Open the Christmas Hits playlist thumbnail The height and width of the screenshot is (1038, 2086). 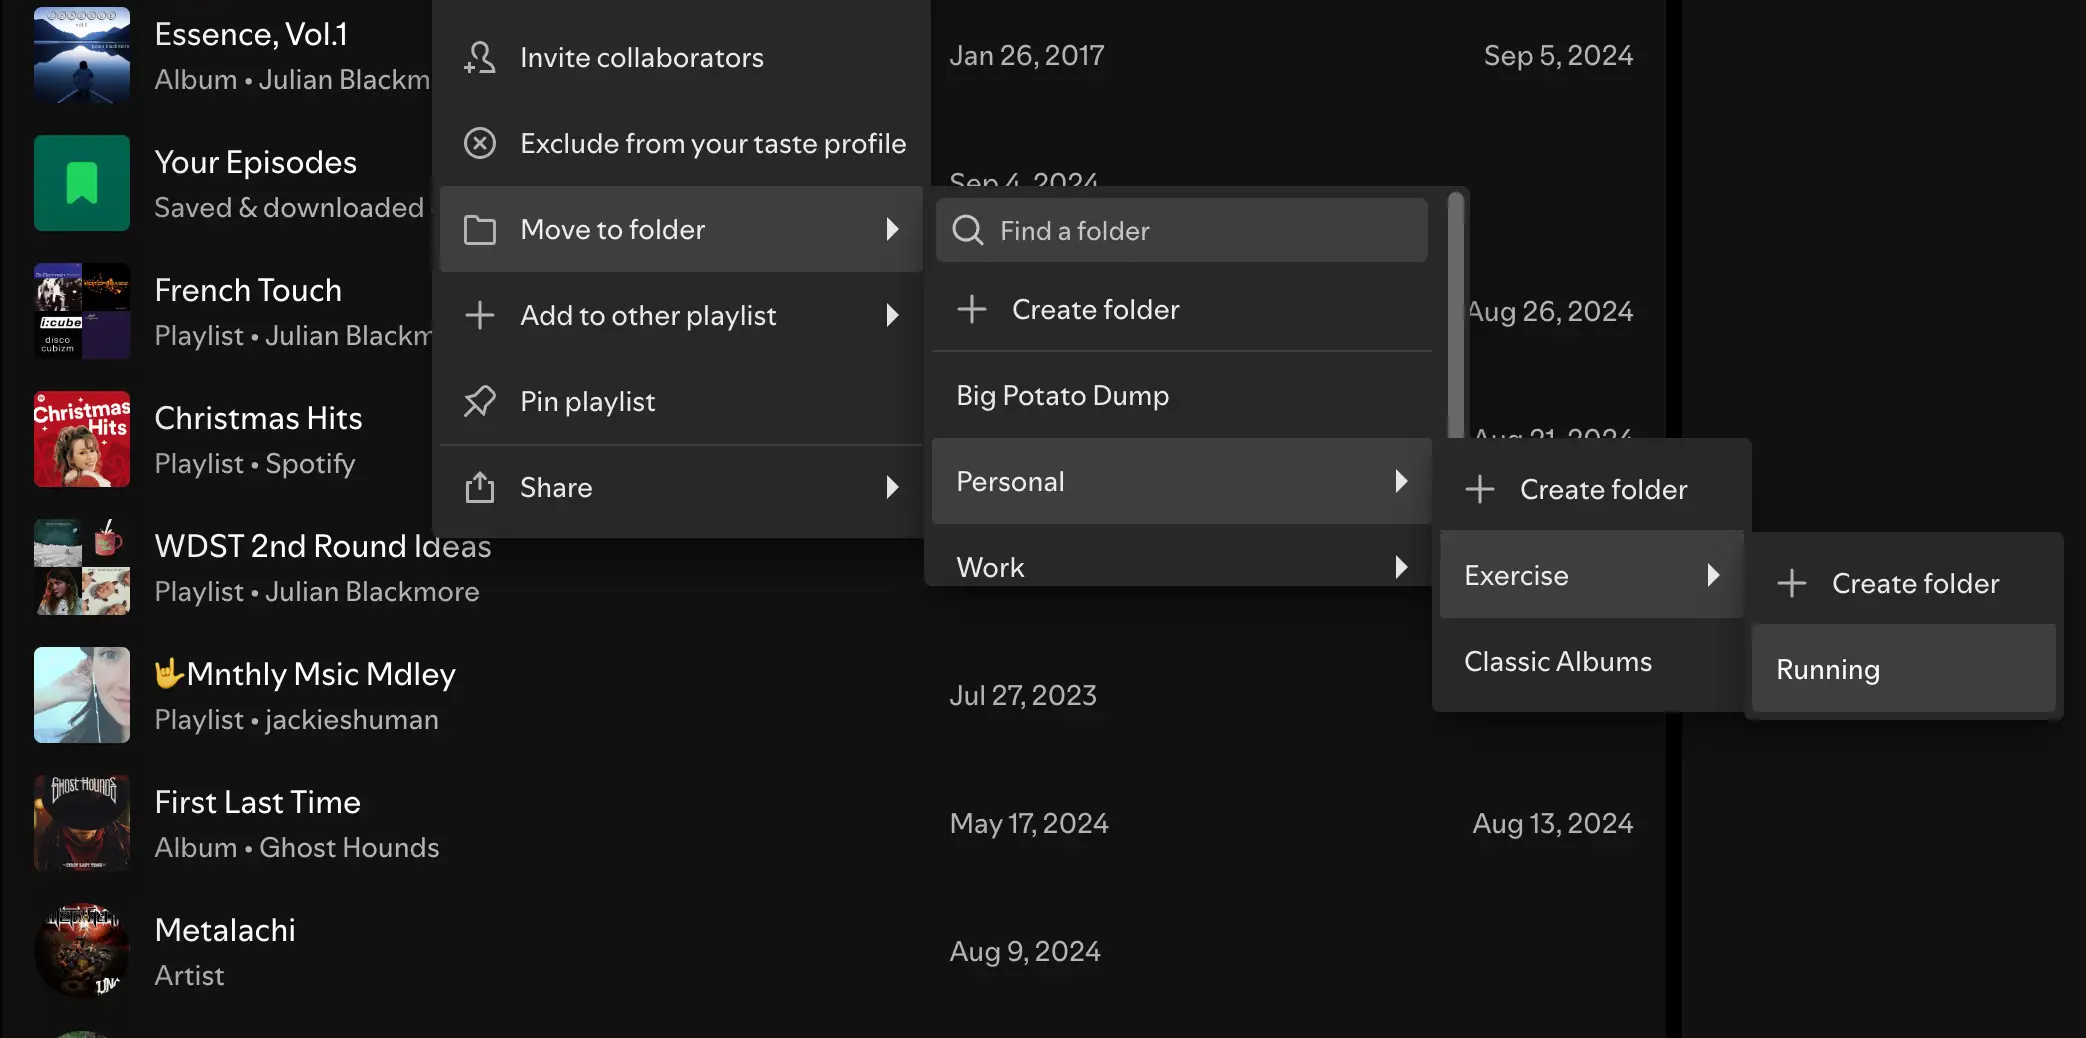pyautogui.click(x=82, y=439)
